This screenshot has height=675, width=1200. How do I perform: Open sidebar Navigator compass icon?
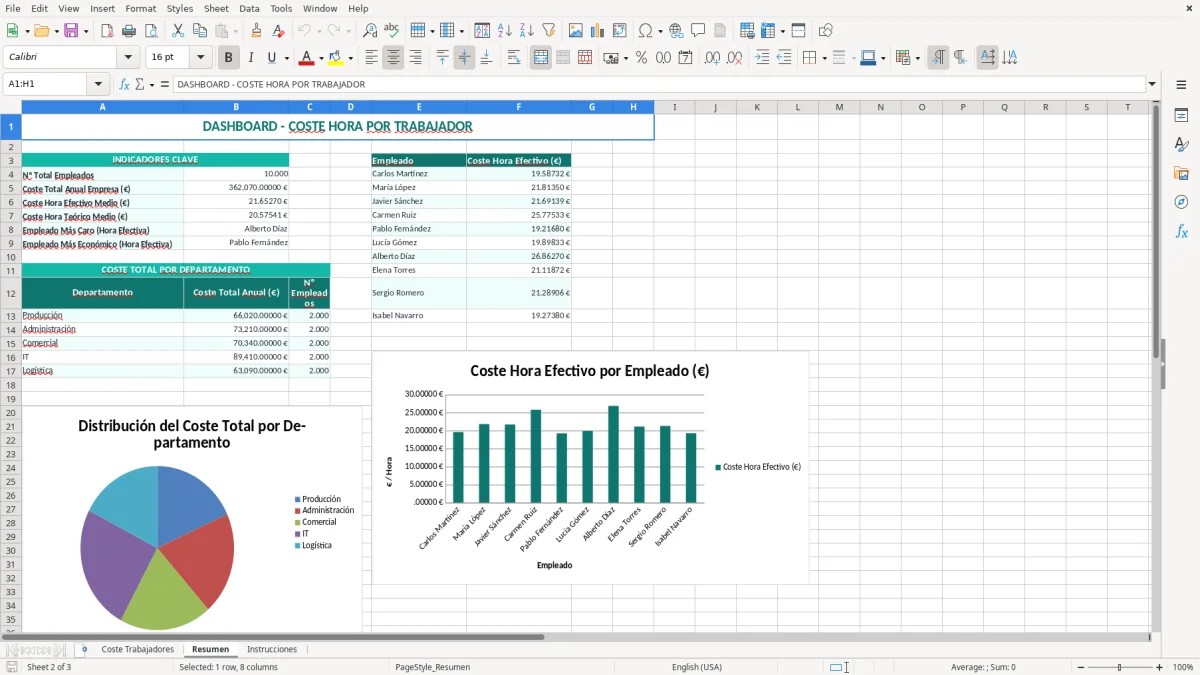(1181, 202)
